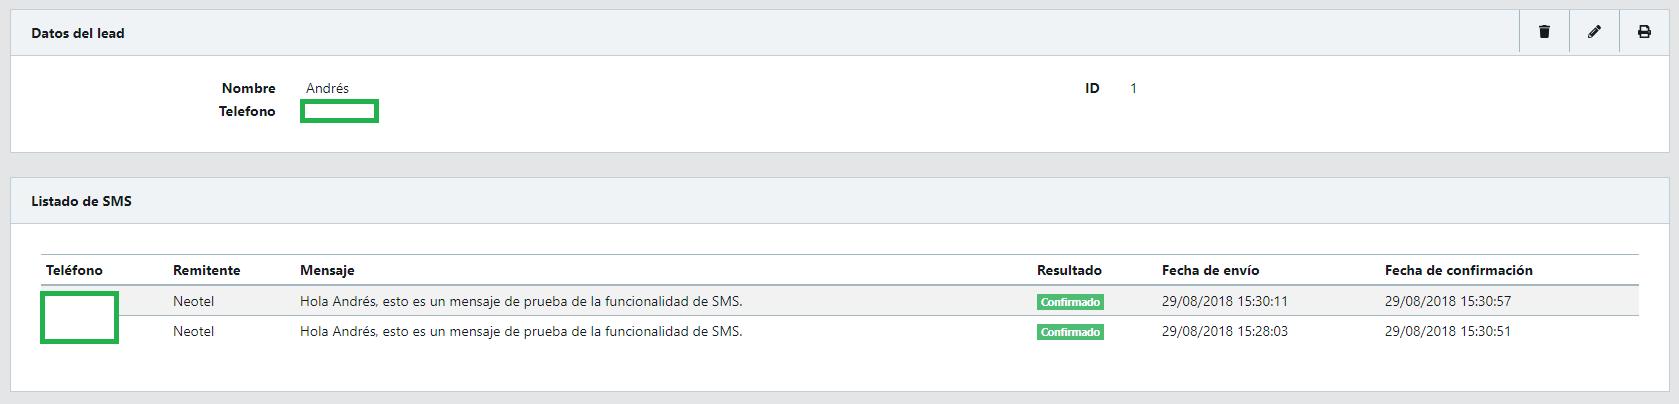
Task: Click confirmation date 29/08/2018 15:30:57
Action: click(1447, 301)
